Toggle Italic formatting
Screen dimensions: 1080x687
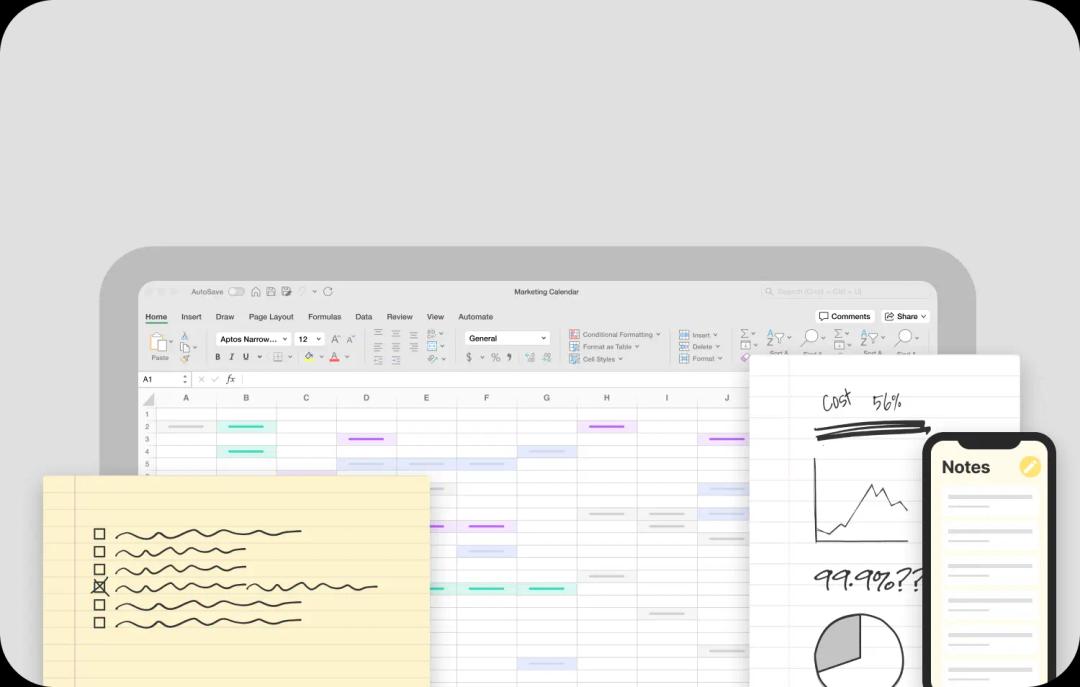[x=231, y=357]
